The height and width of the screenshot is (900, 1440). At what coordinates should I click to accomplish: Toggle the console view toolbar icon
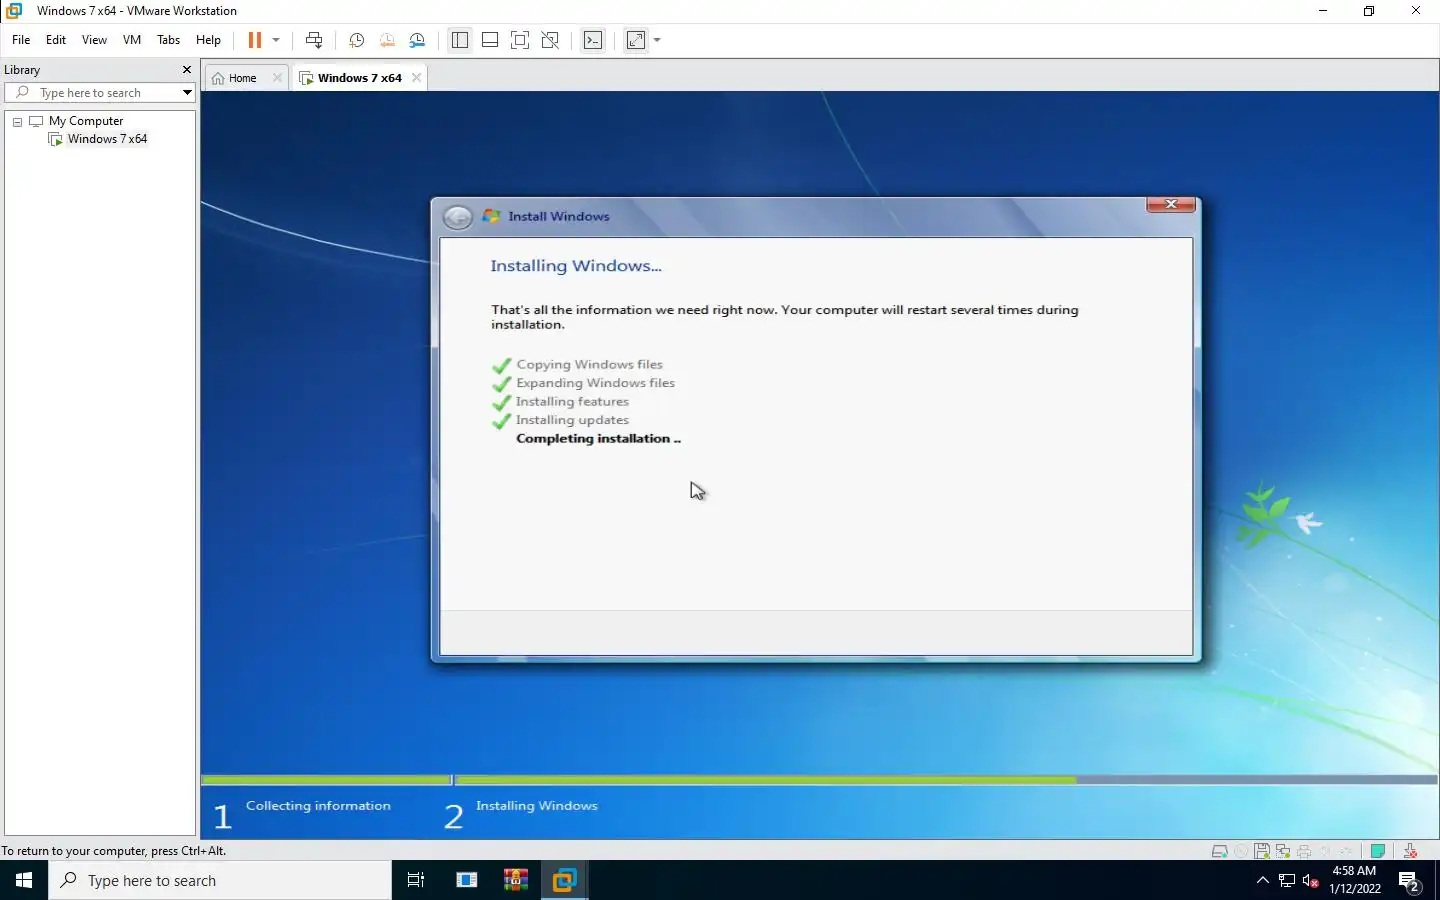[593, 40]
